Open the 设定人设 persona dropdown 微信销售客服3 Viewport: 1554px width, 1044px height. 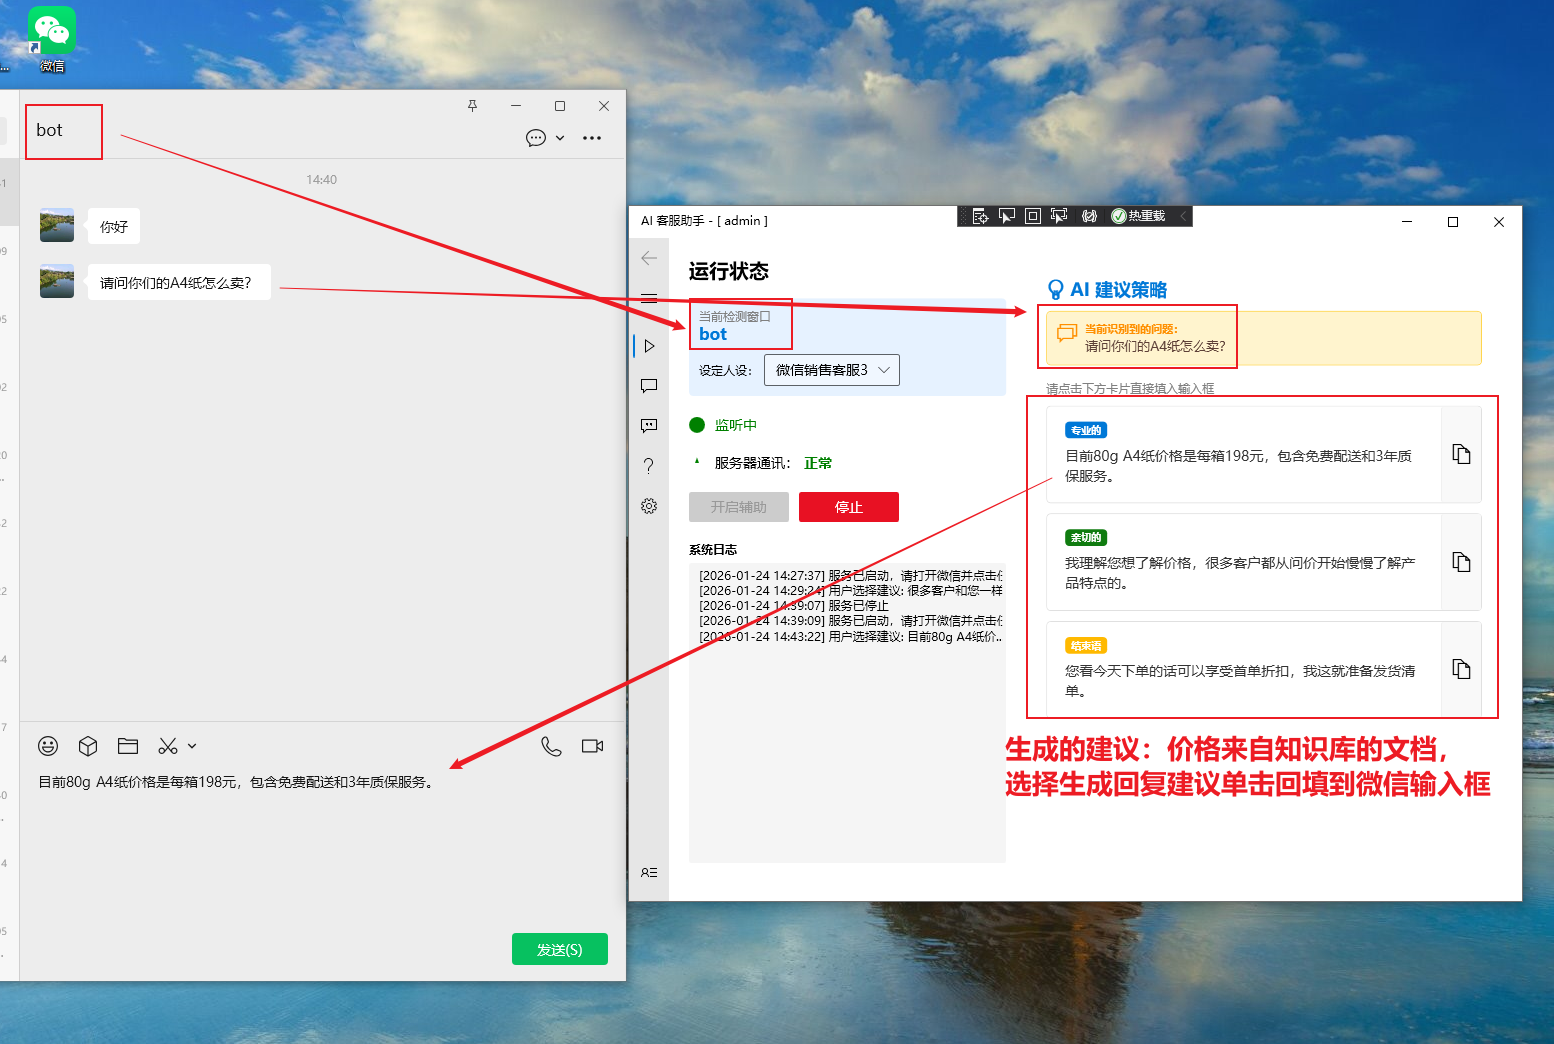pyautogui.click(x=832, y=370)
